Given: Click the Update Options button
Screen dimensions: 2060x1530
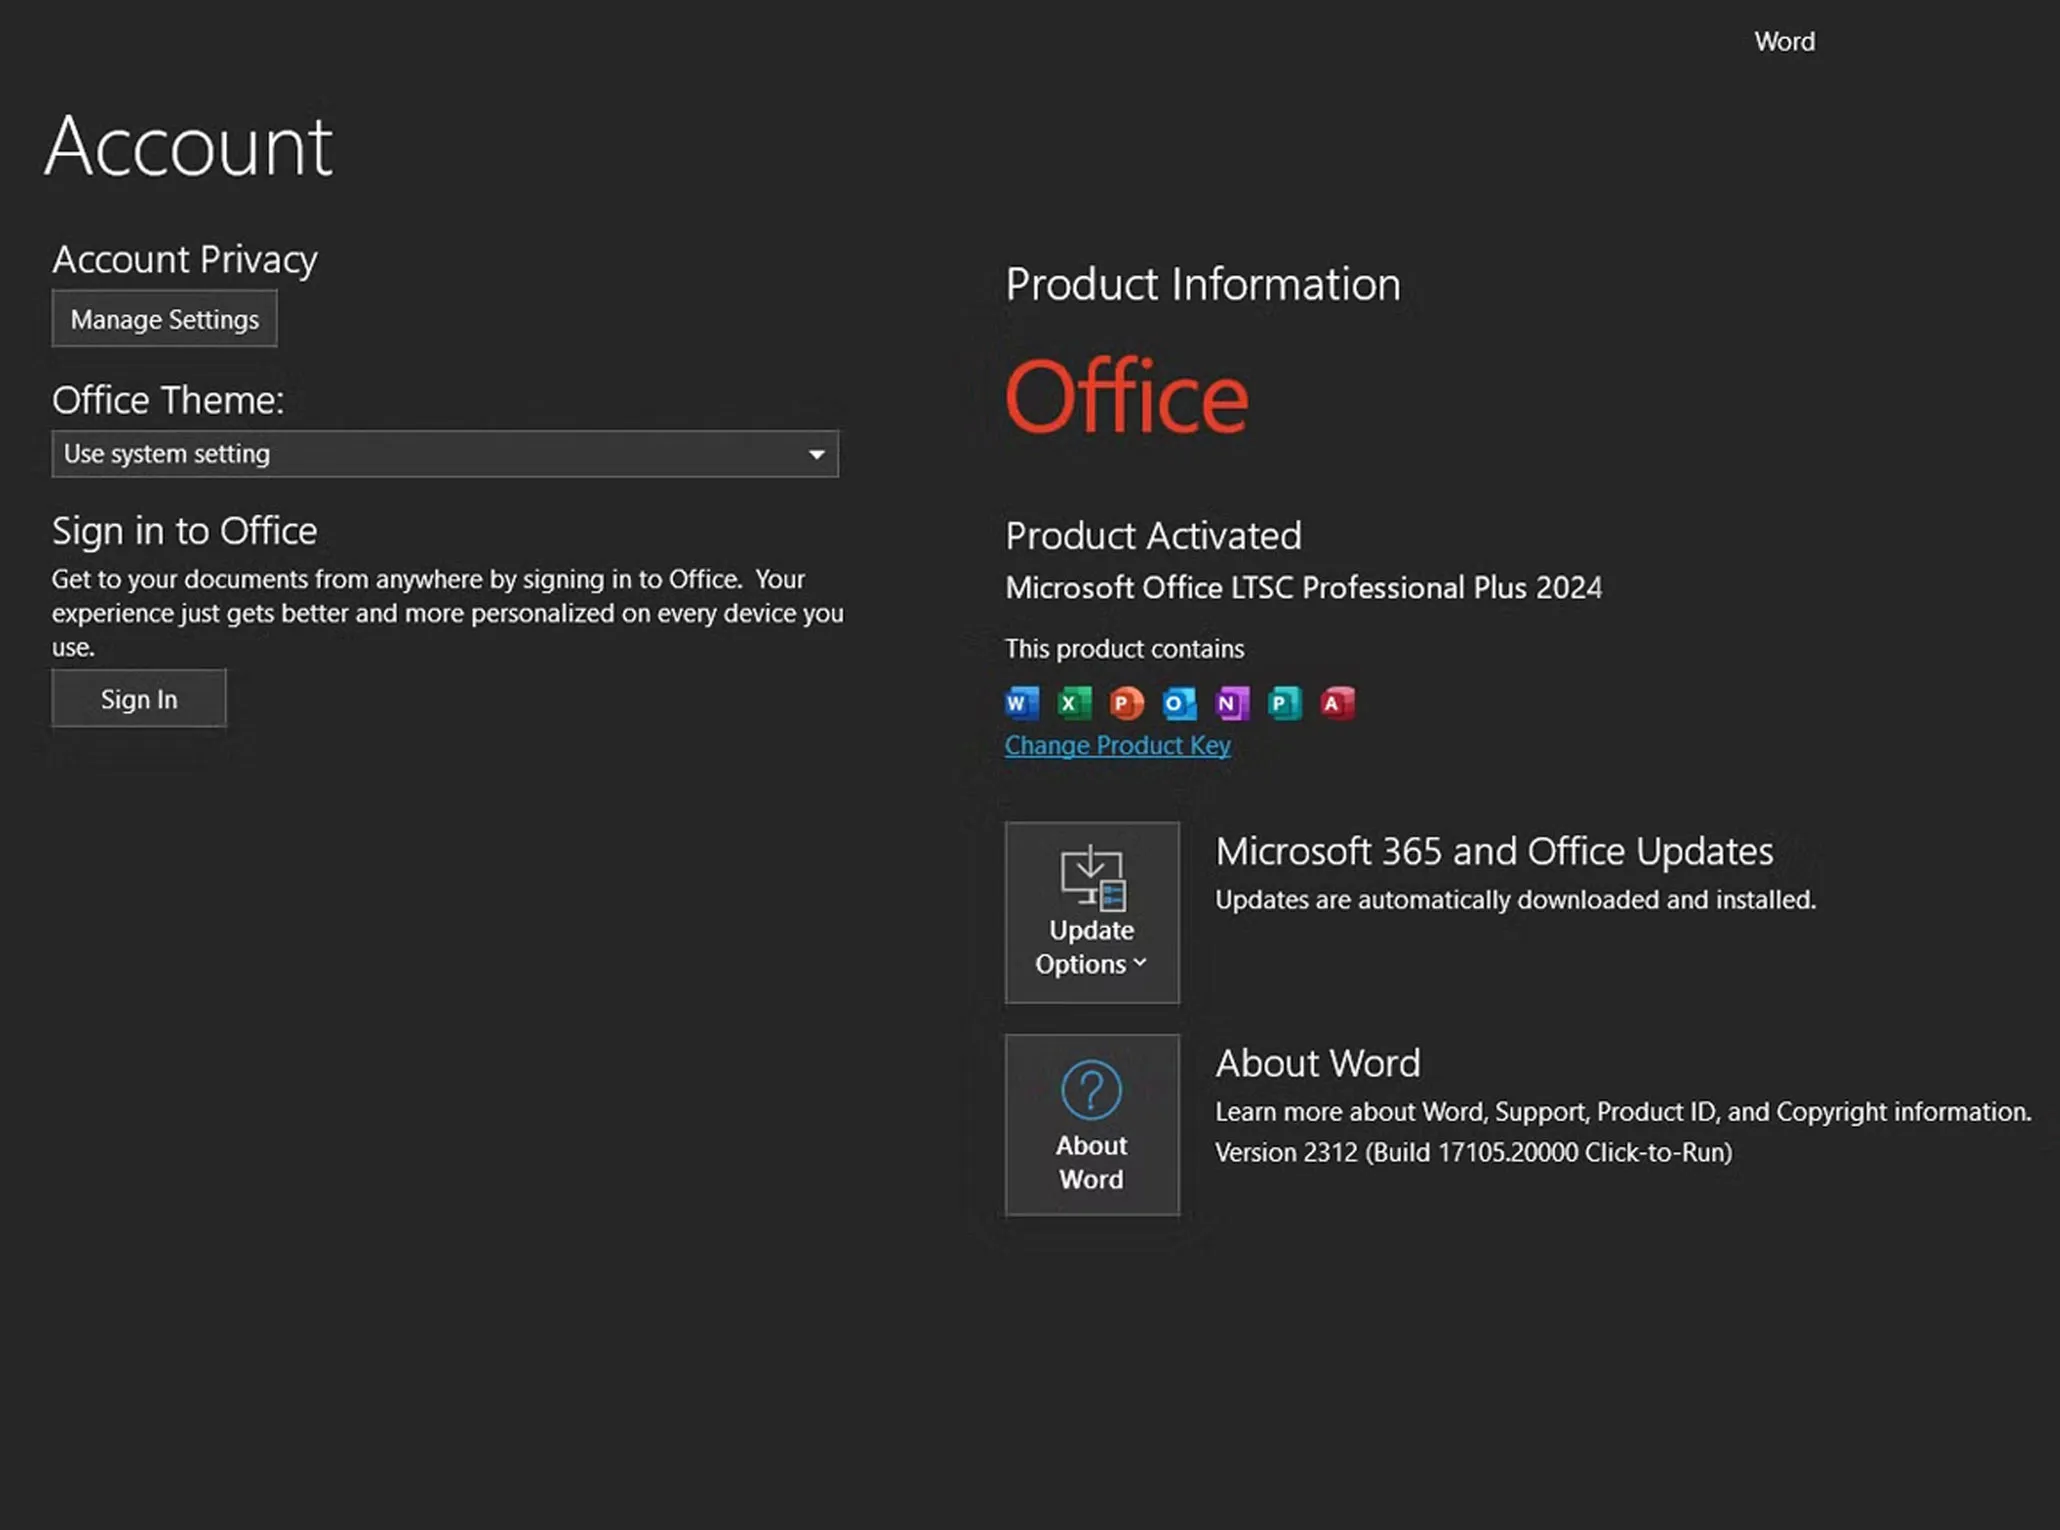Looking at the screenshot, I should pyautogui.click(x=1091, y=913).
